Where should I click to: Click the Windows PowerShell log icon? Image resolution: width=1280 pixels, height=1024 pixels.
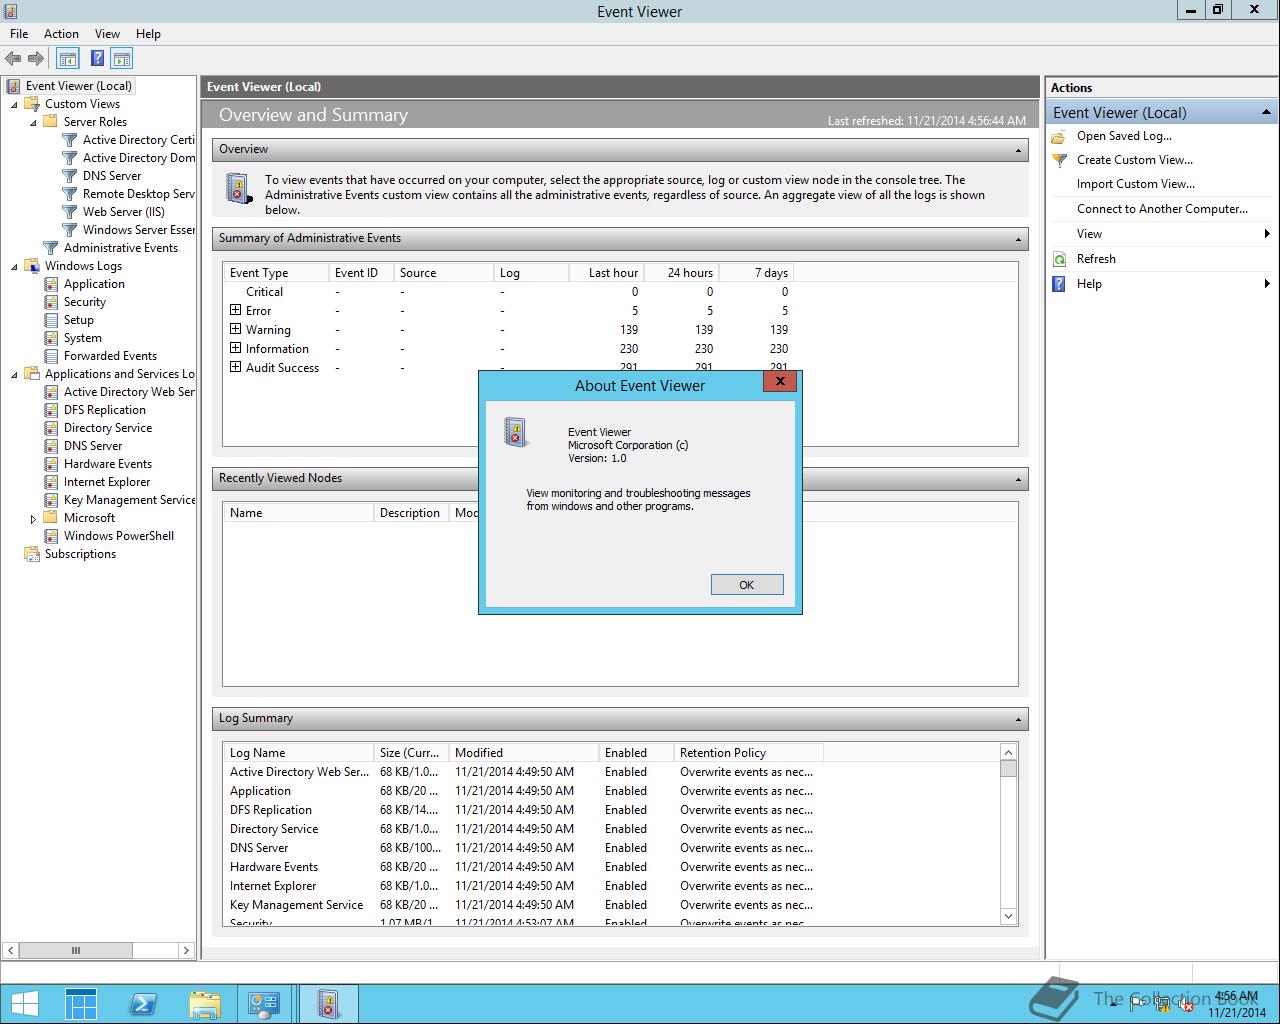point(51,536)
